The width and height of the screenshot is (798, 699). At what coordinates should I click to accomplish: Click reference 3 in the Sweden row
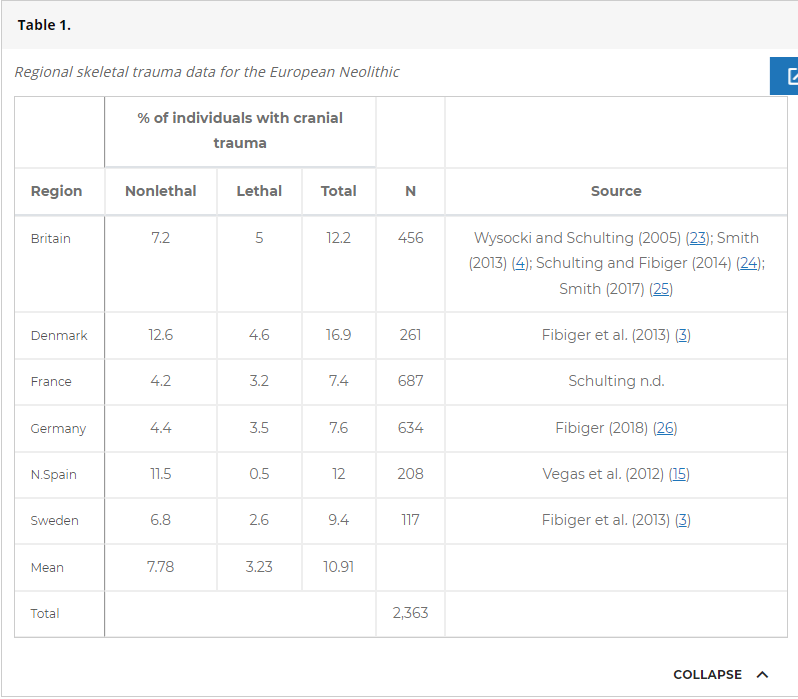[x=683, y=520]
